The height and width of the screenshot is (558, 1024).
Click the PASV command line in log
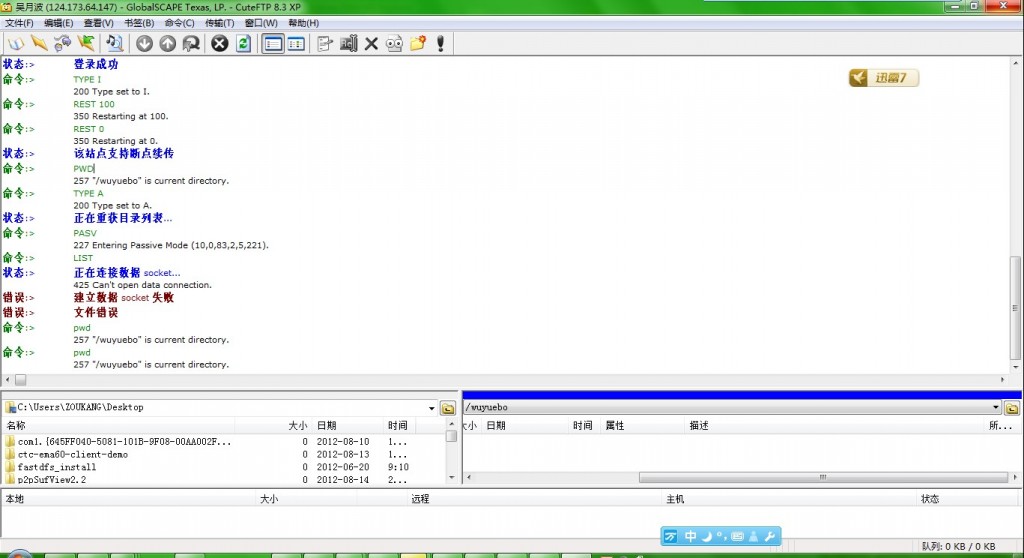85,233
